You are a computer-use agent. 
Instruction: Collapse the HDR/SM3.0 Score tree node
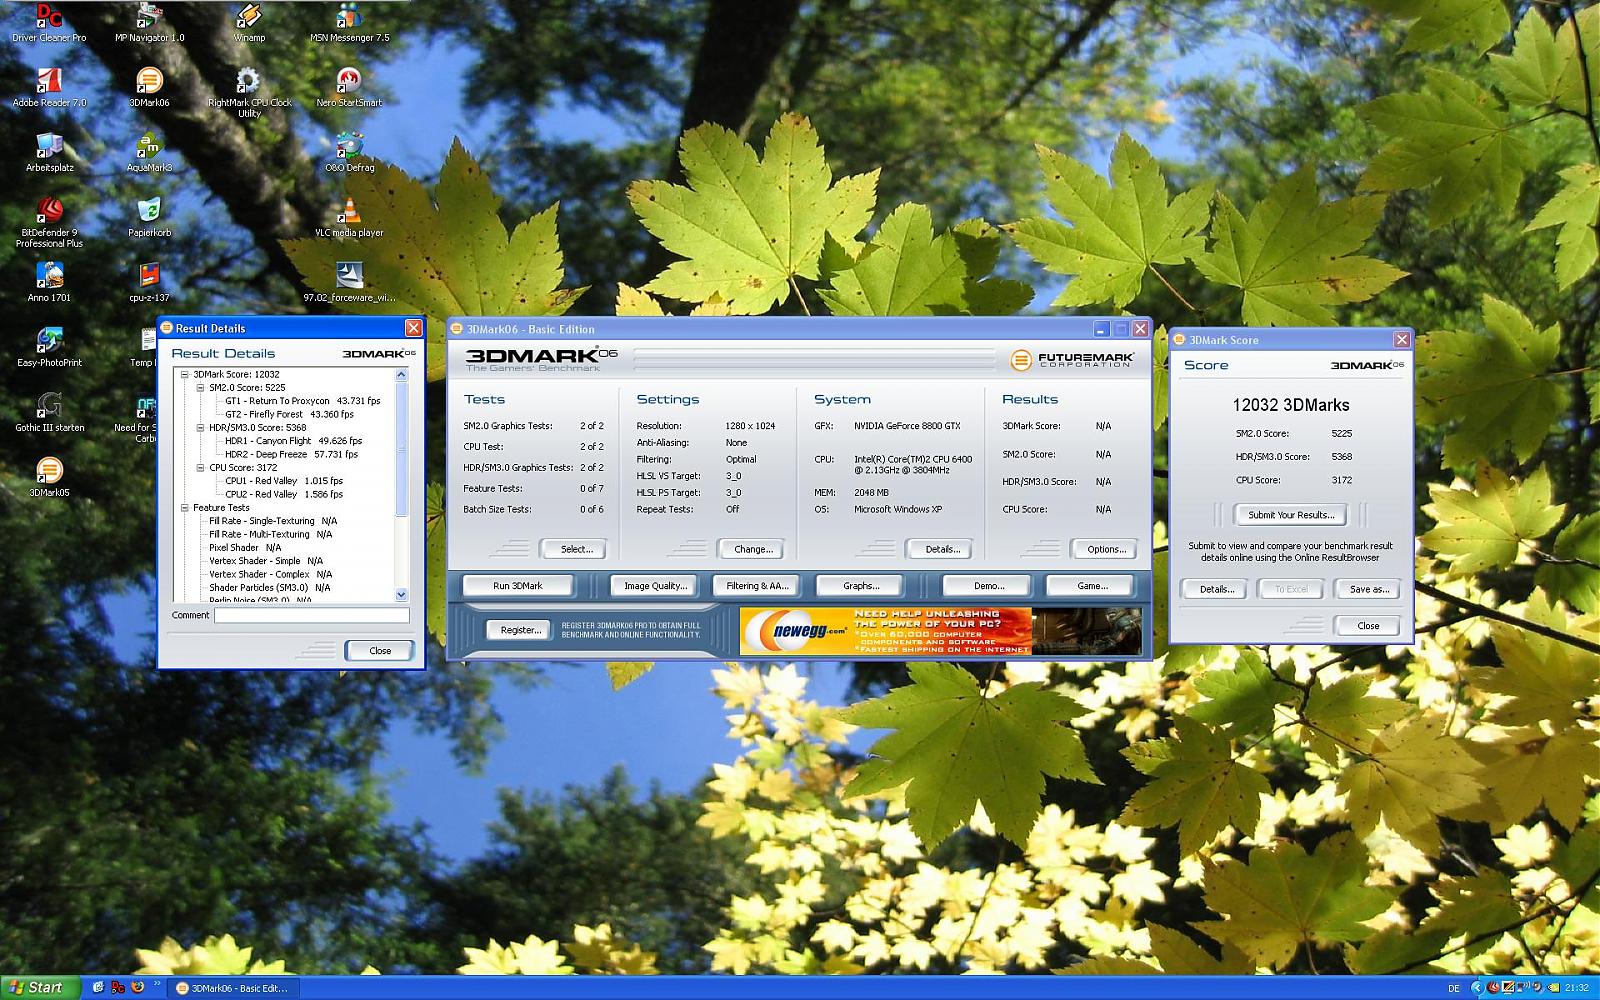[x=200, y=427]
